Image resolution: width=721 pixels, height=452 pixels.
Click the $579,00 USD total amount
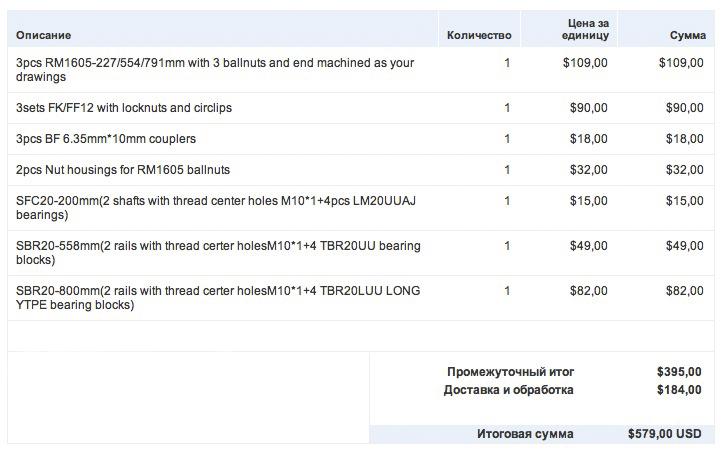pyautogui.click(x=664, y=434)
